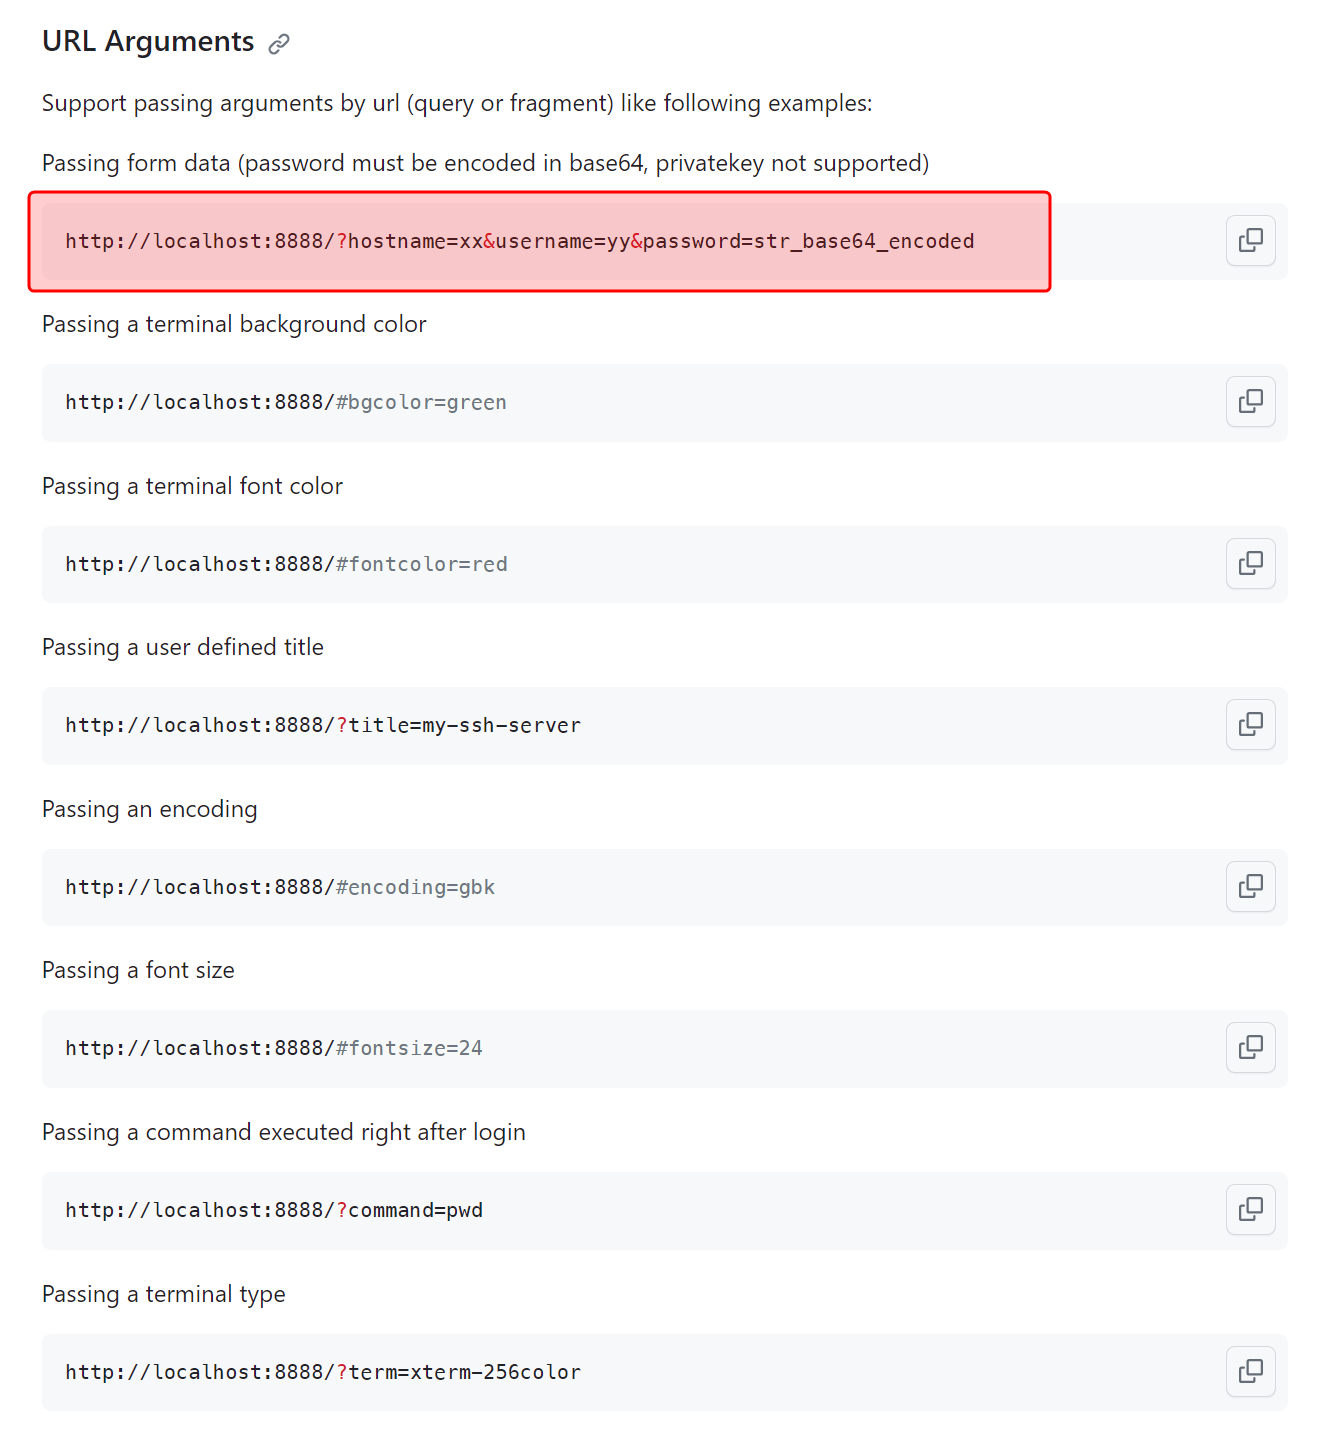Copy the fontsize=24 URL example
Screen dimensions: 1329x1439
[1250, 1048]
